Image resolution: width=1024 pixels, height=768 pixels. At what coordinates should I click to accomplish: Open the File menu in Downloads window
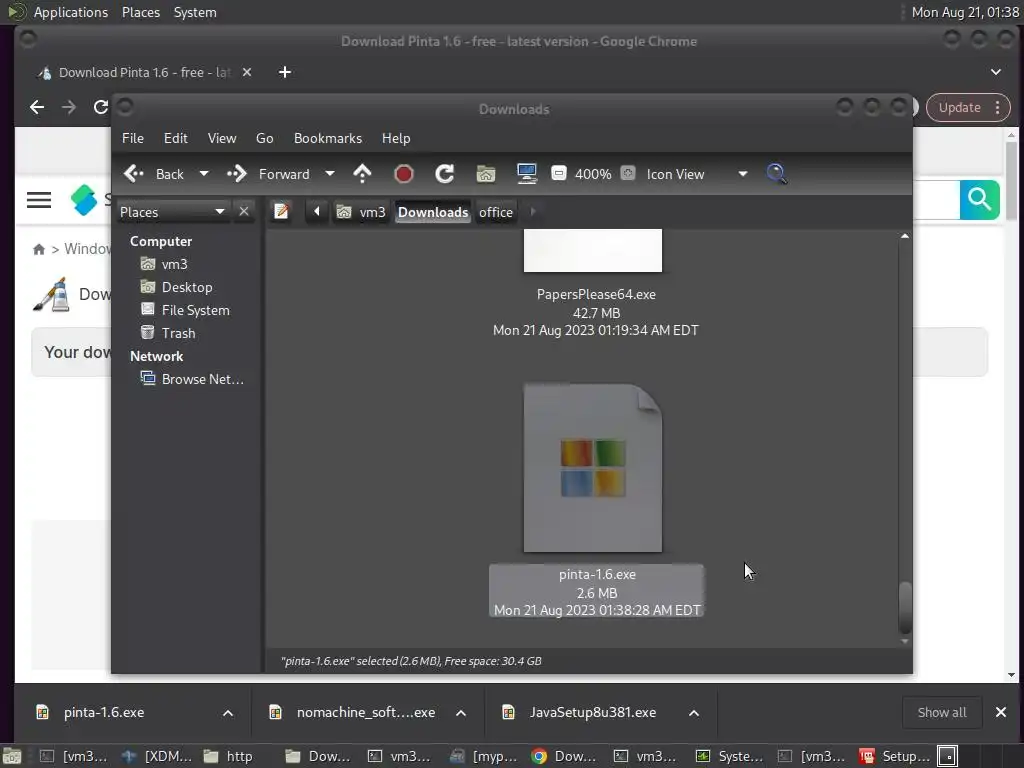(x=133, y=138)
